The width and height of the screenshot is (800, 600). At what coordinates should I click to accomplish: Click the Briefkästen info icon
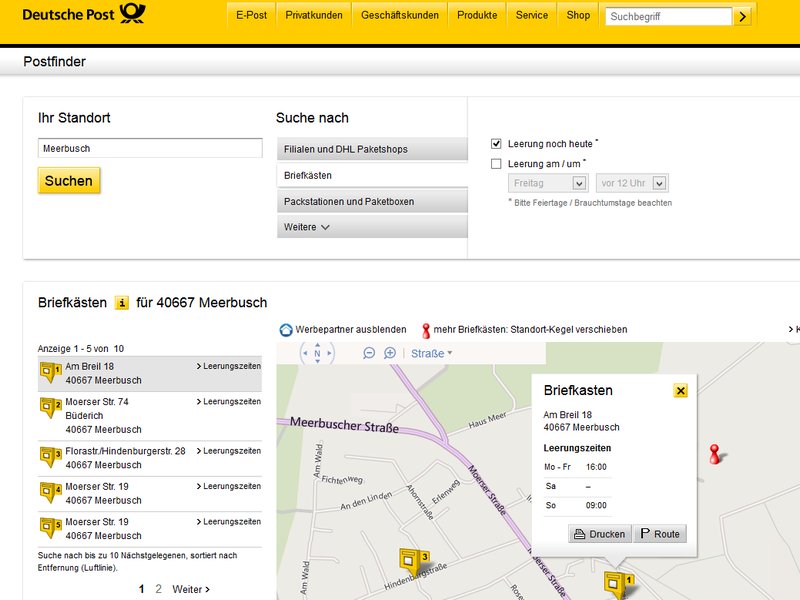pyautogui.click(x=121, y=303)
